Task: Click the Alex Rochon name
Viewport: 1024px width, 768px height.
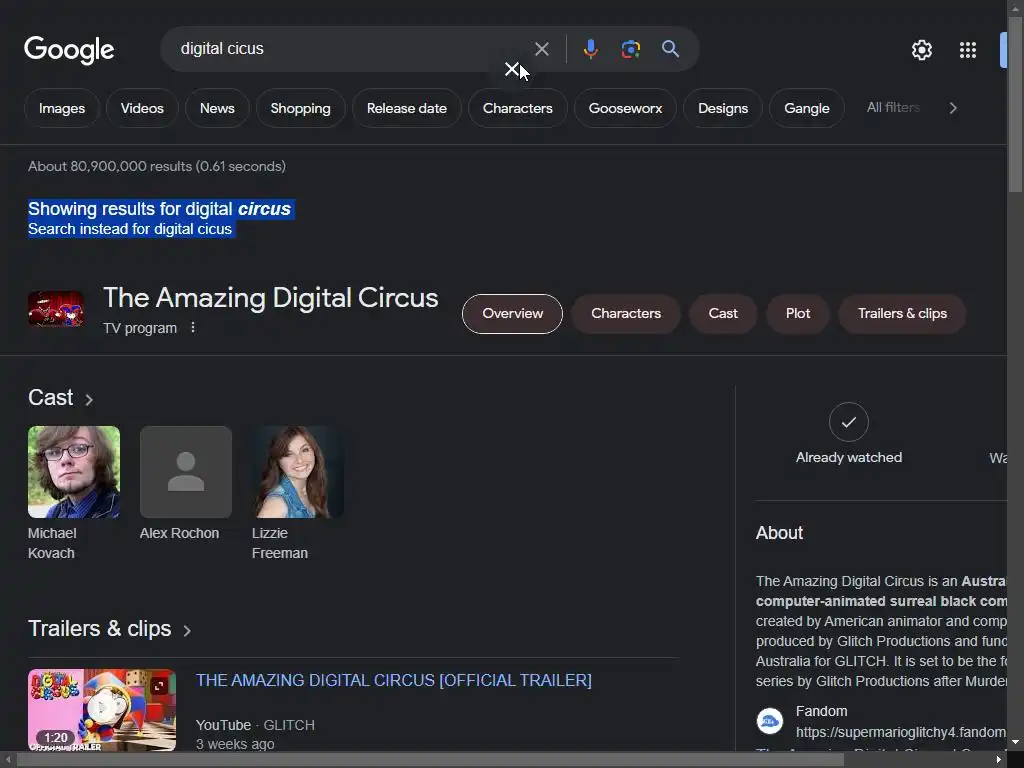Action: (180, 534)
